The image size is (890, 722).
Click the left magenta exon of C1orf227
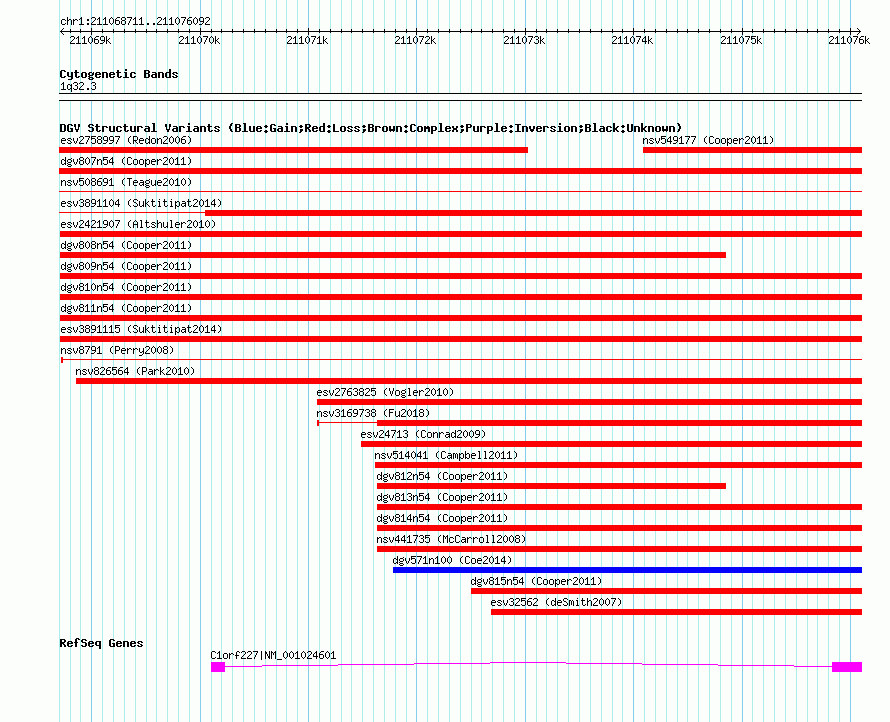pyautogui.click(x=218, y=667)
